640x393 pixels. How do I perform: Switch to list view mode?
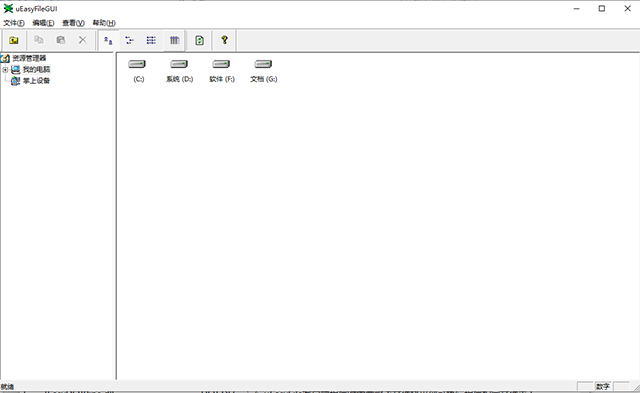coord(151,40)
